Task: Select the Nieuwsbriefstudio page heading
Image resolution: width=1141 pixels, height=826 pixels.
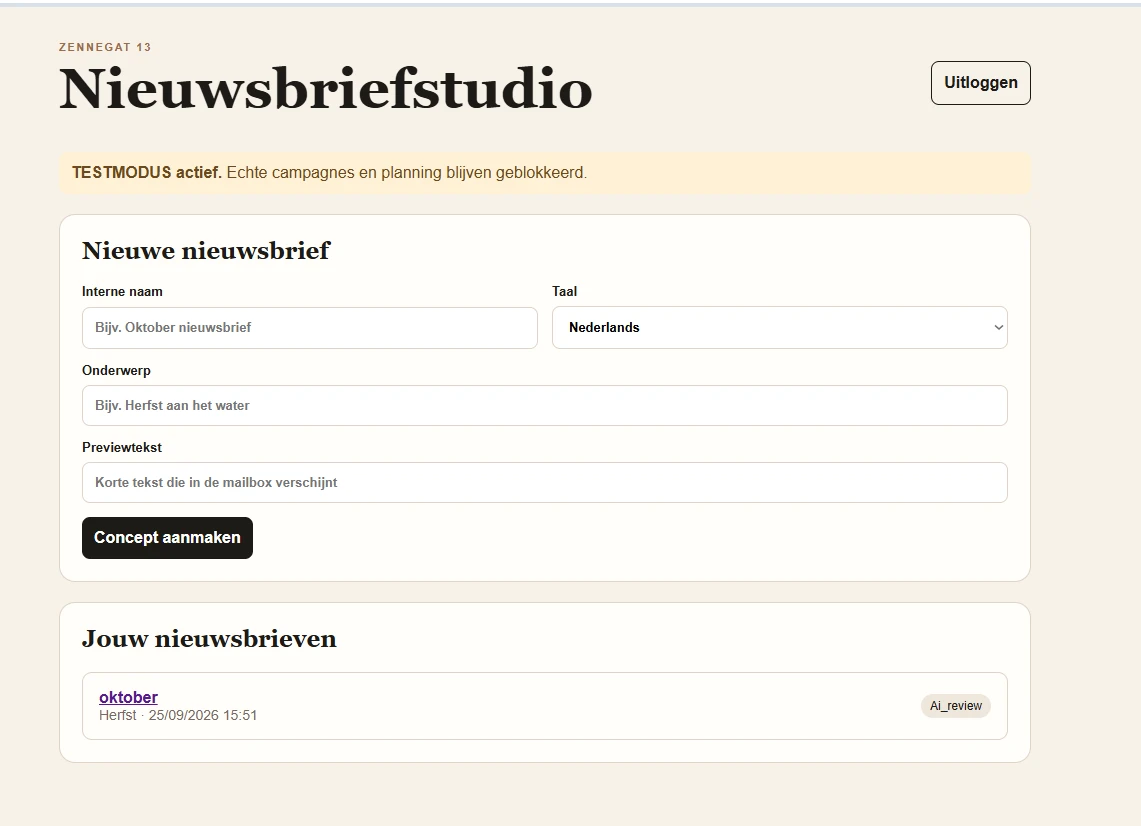Action: [325, 89]
